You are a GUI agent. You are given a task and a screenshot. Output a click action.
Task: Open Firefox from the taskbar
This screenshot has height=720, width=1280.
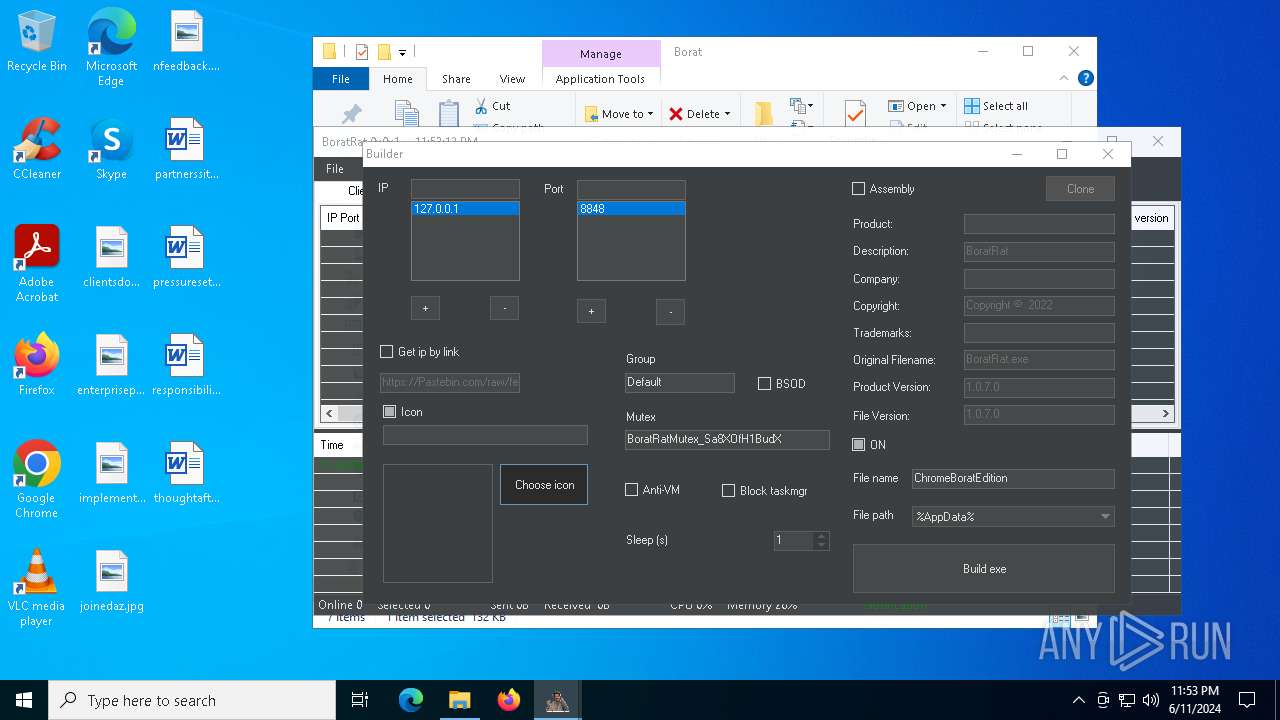[508, 700]
